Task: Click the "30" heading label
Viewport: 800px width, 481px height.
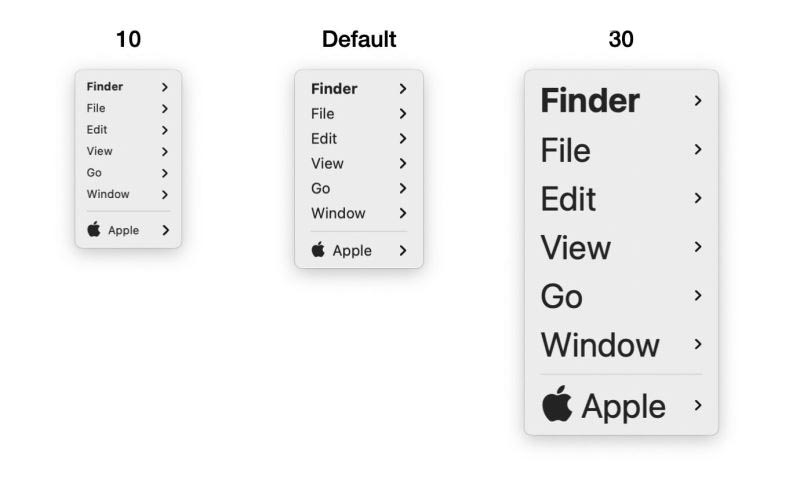Action: [621, 39]
